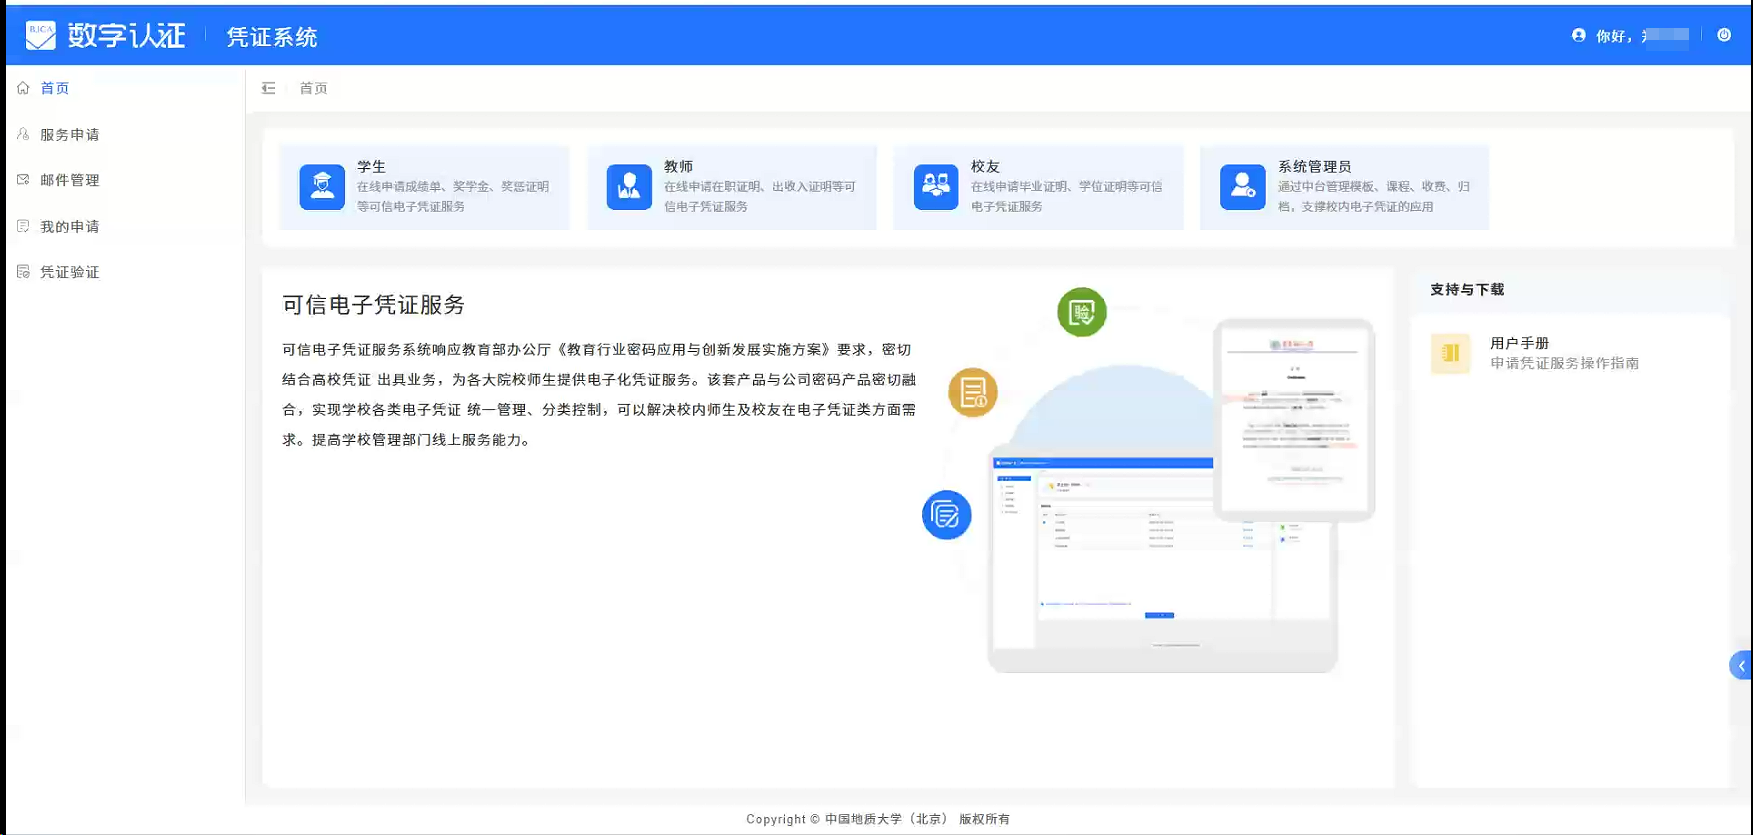This screenshot has width=1753, height=835.
Task: Click the power logout icon in header
Action: click(x=1724, y=35)
